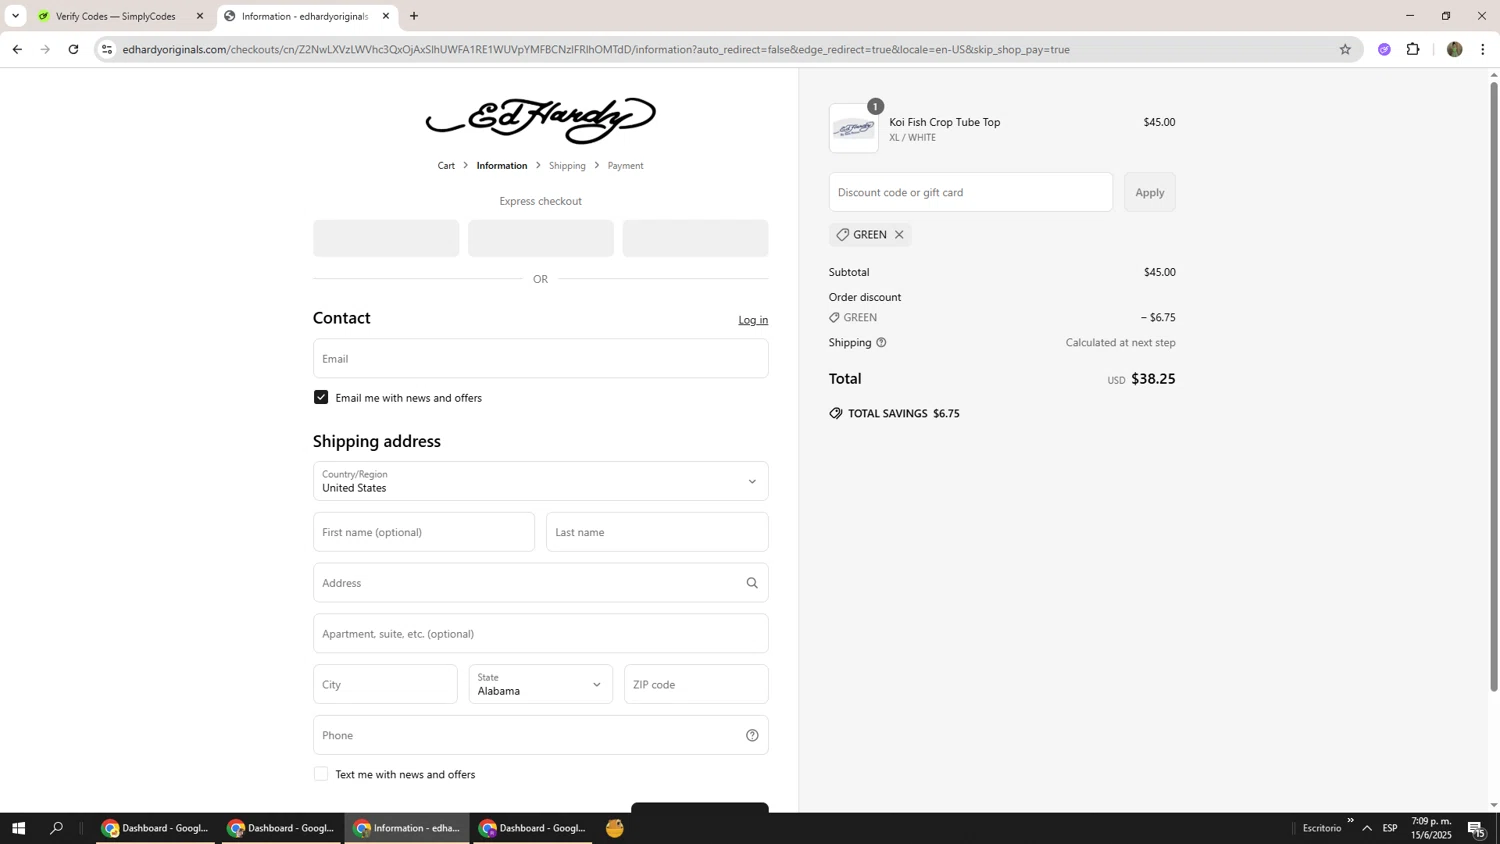Click the TOTAL SAVINGS $6.75 text
This screenshot has height=844, width=1500.
904,414
